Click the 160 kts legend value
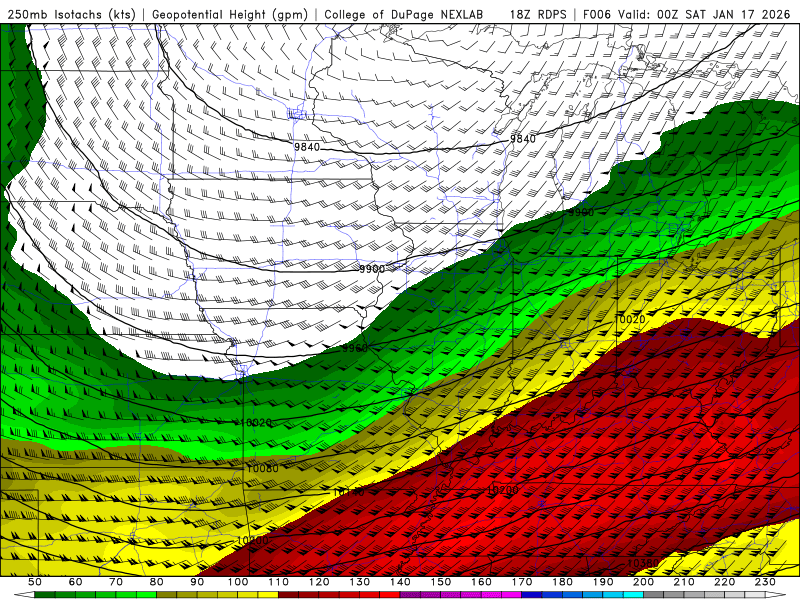 click(481, 582)
